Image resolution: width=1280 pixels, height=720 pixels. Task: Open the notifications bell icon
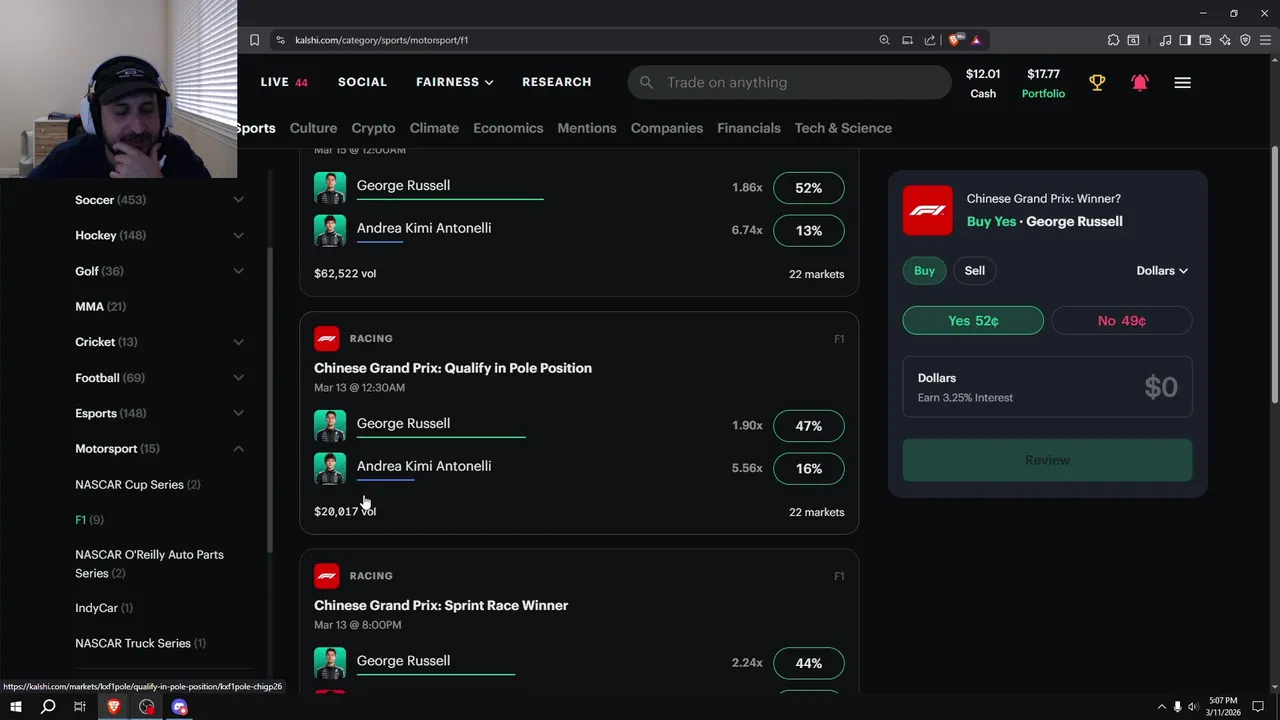[x=1139, y=83]
